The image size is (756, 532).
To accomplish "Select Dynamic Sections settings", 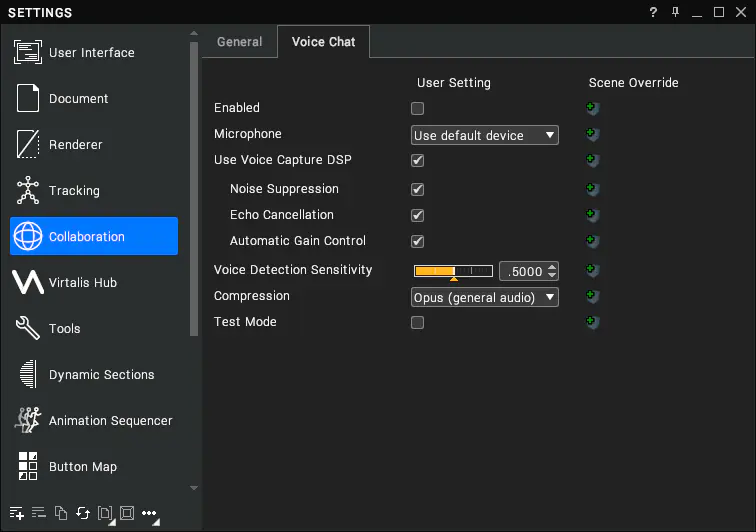I will coord(94,374).
